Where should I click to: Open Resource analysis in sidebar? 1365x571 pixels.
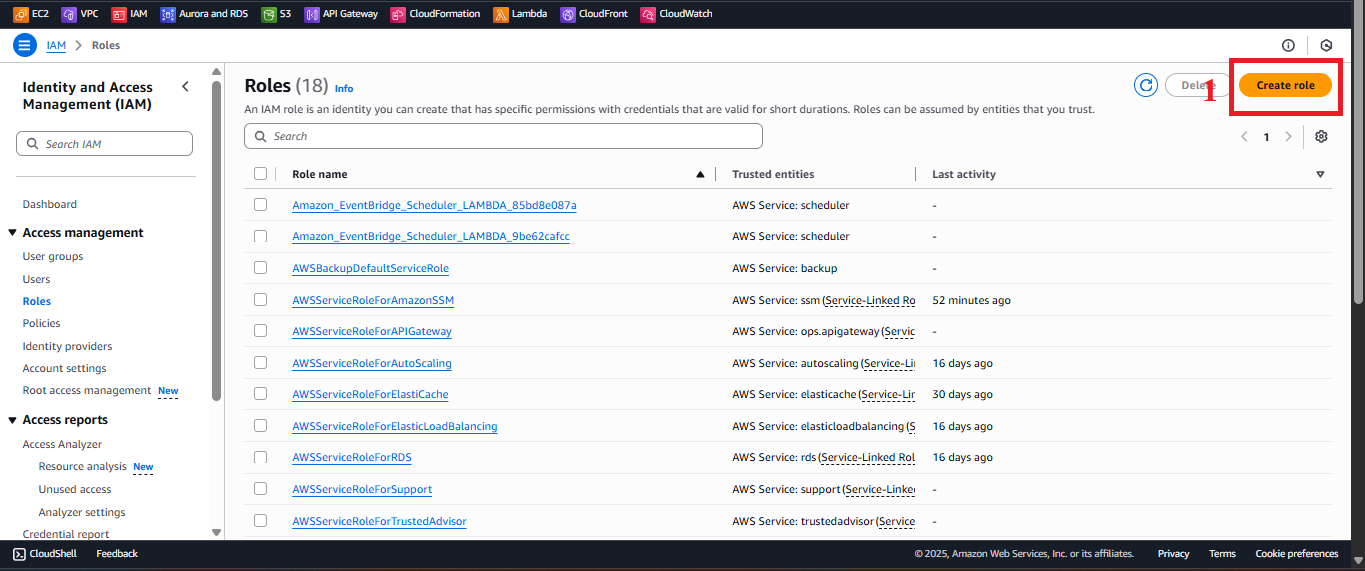83,467
